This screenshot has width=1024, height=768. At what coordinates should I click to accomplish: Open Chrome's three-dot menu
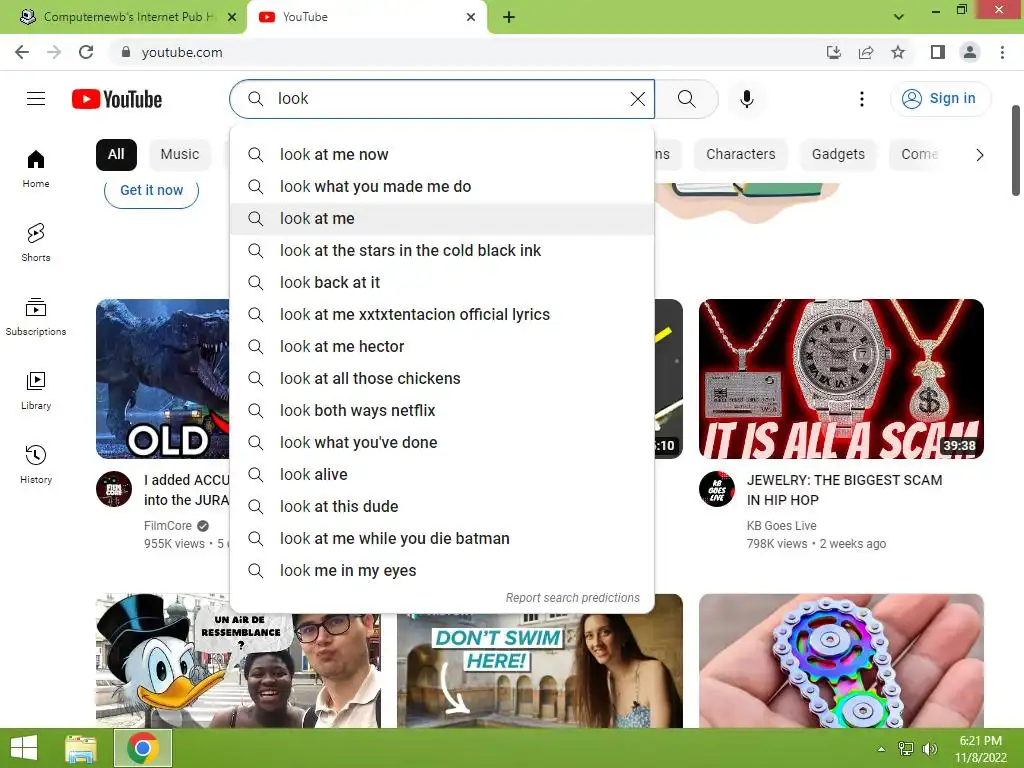click(1002, 52)
